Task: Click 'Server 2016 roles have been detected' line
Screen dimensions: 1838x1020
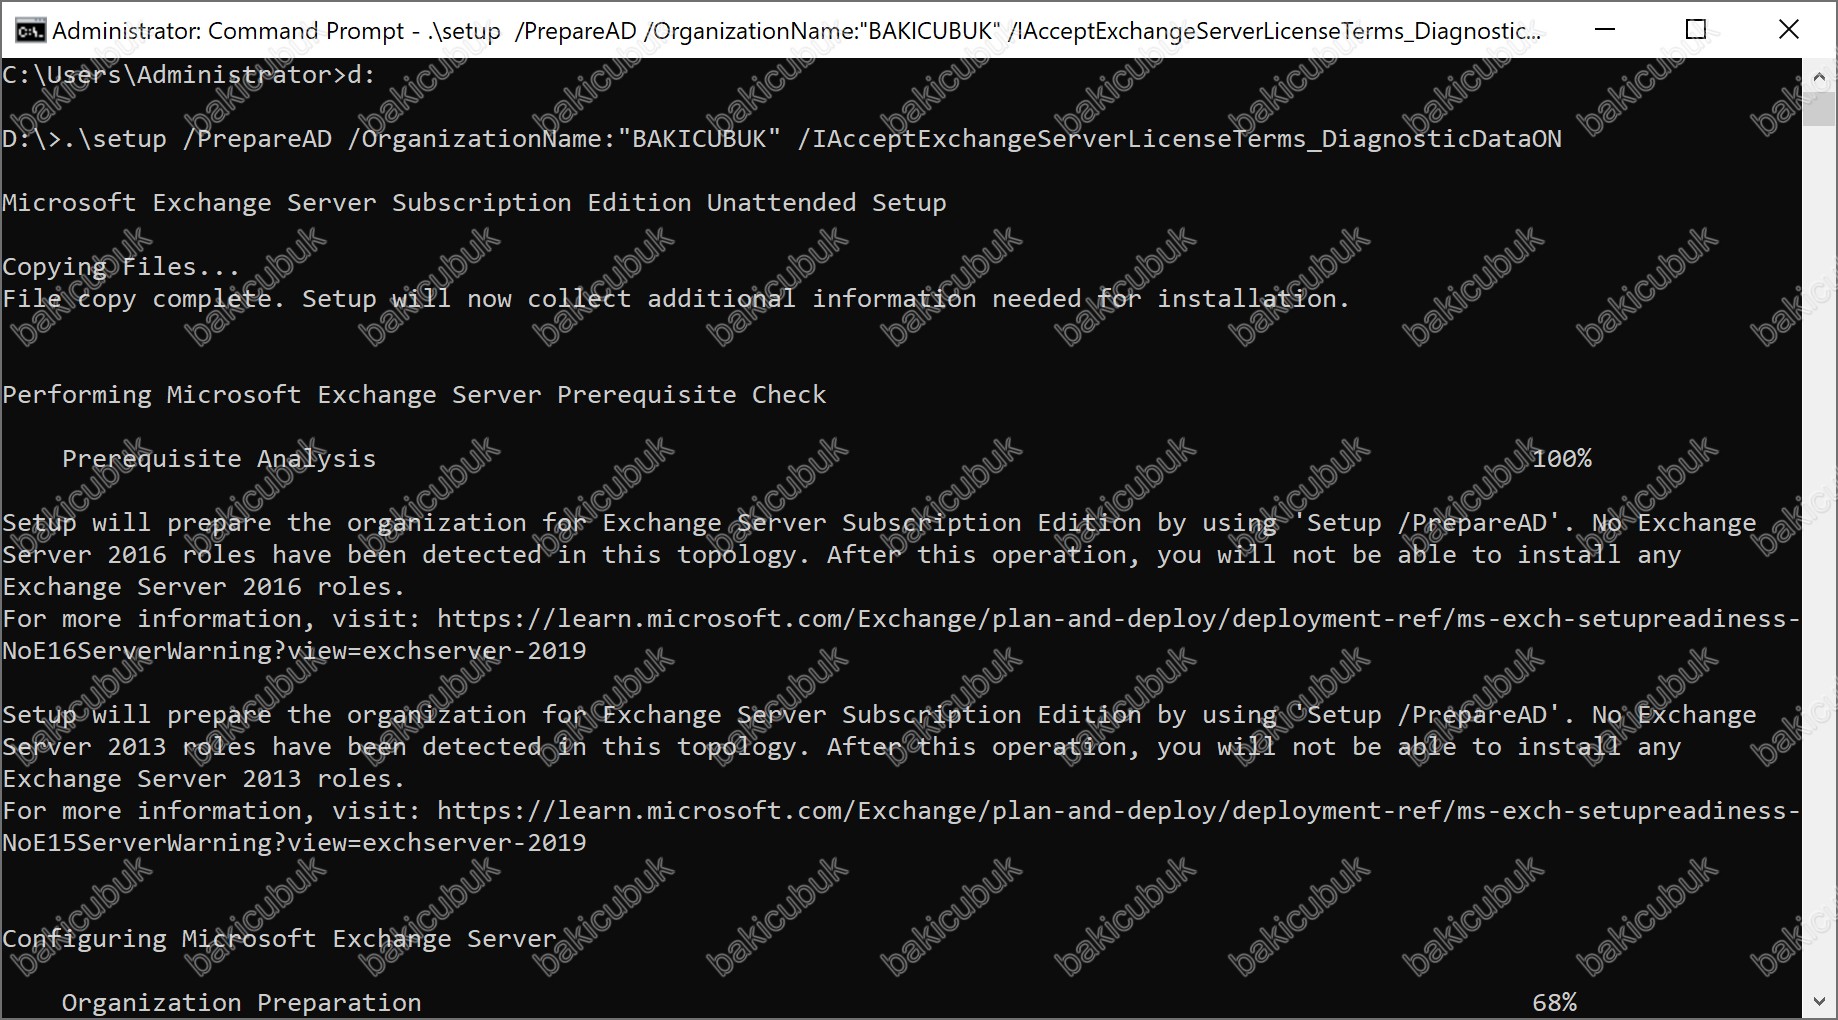Action: point(841,555)
